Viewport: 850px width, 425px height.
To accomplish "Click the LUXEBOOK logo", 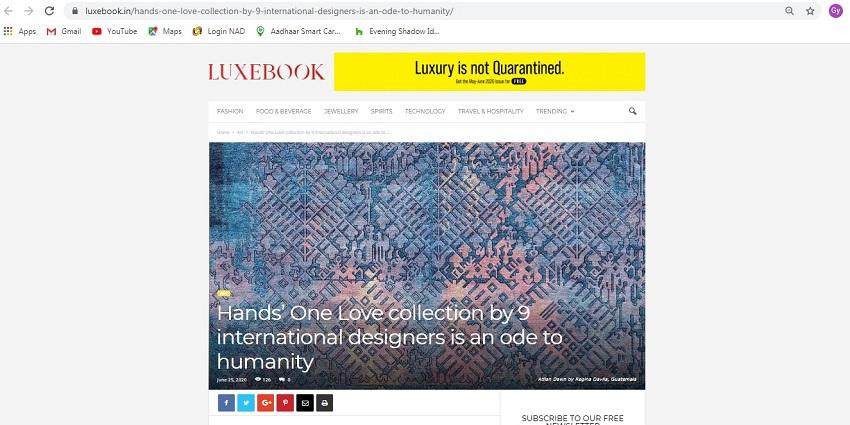I will pyautogui.click(x=266, y=72).
